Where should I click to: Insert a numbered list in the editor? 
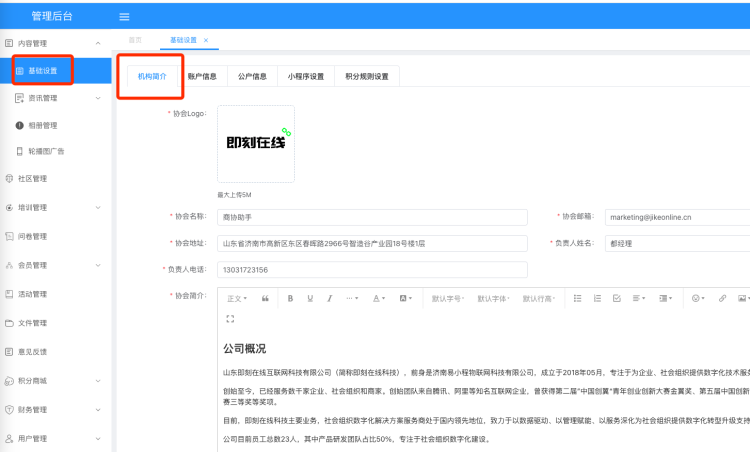pyautogui.click(x=597, y=298)
